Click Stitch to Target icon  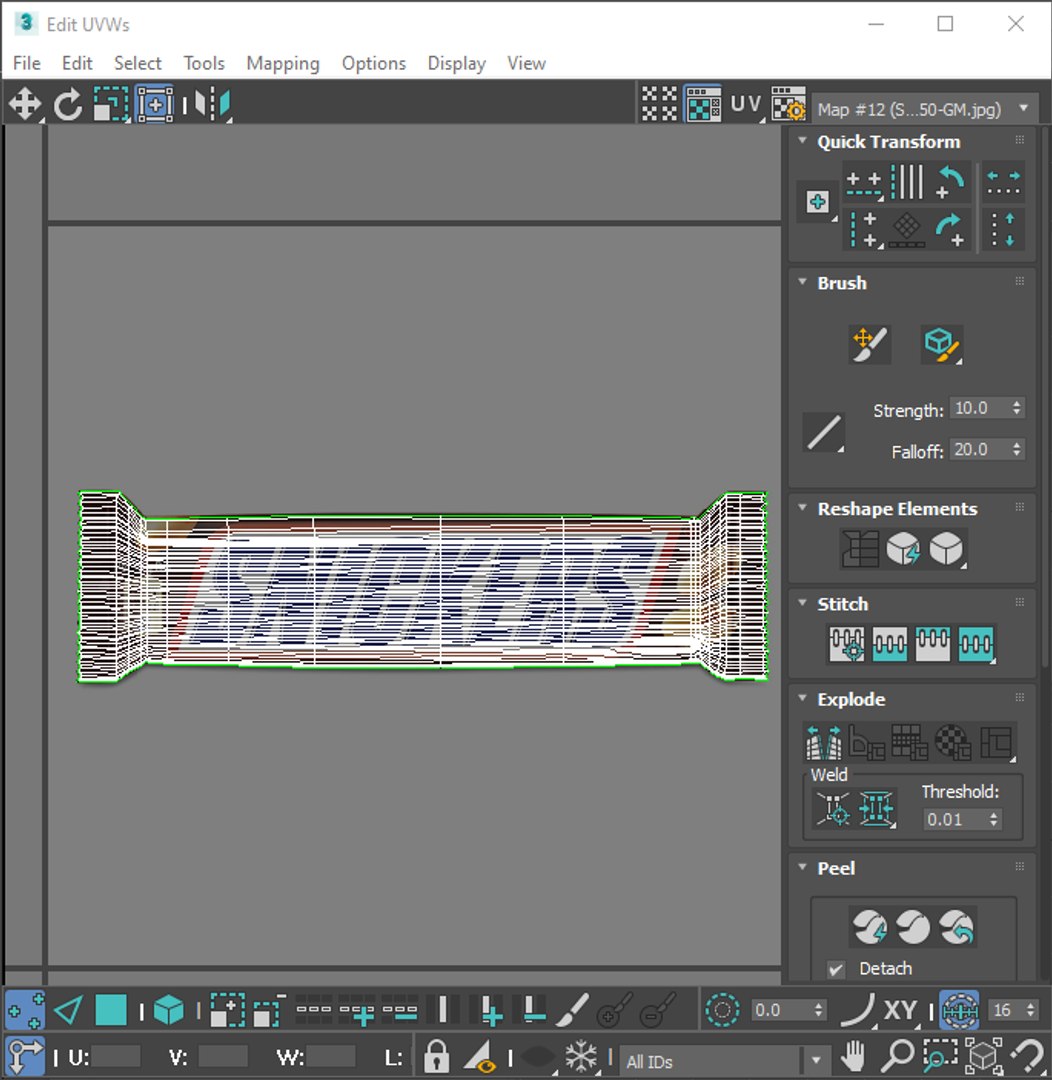tap(846, 644)
